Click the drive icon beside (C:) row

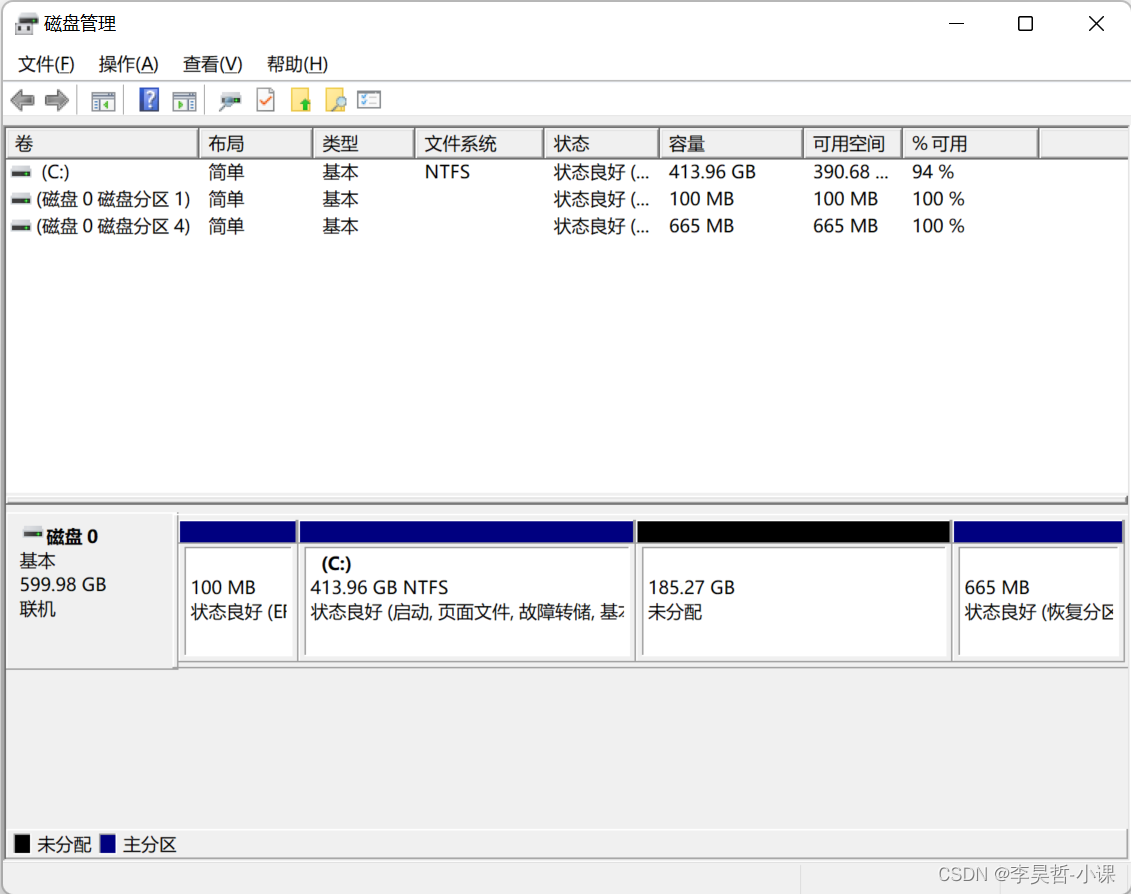22,172
